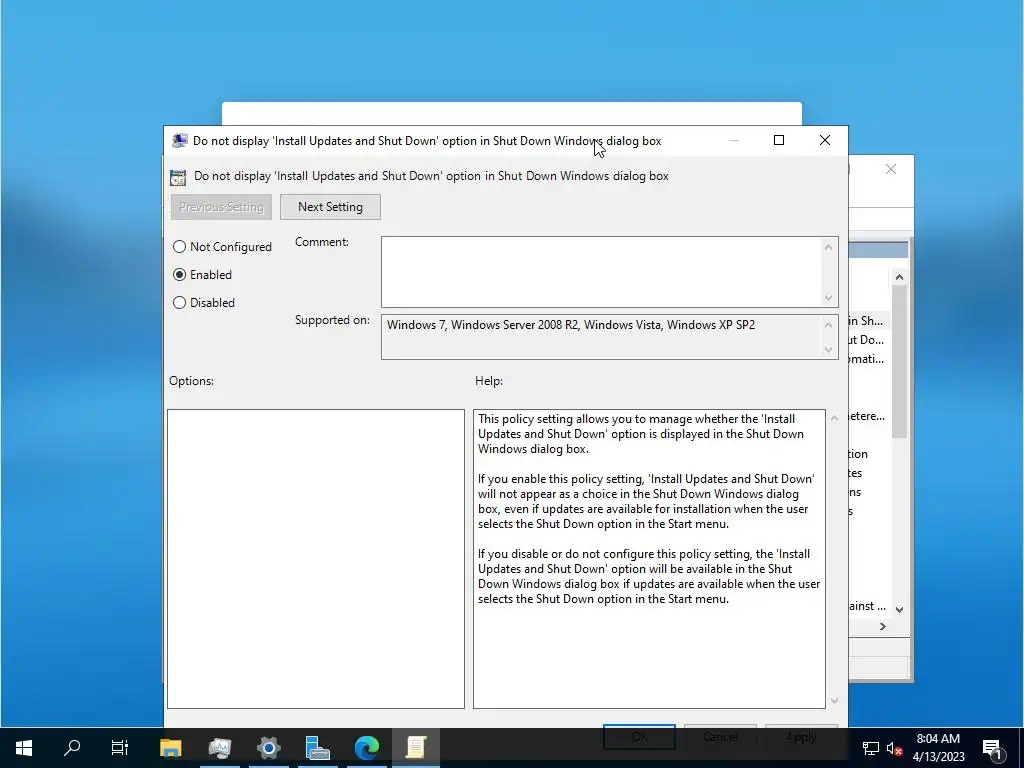Click the Supported on text field
1024x768 pixels.
601,337
